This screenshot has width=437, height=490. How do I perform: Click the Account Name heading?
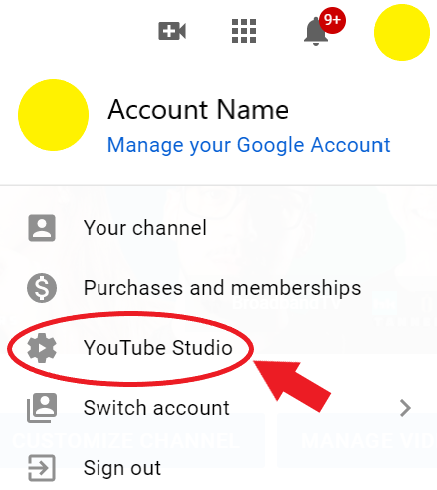[x=198, y=109]
